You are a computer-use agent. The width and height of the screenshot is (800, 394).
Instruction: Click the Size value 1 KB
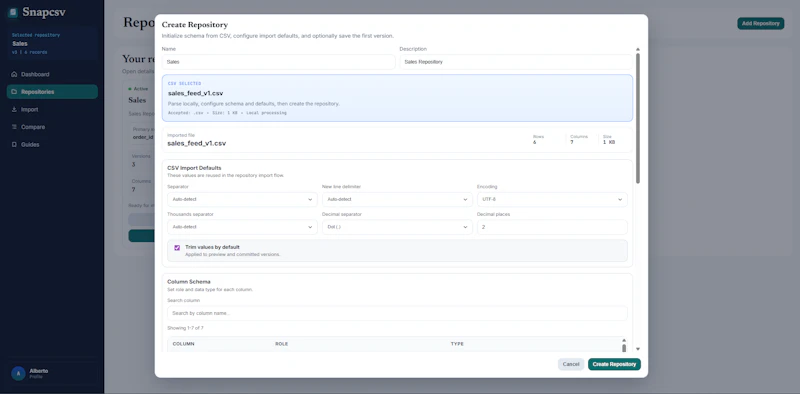click(x=609, y=142)
